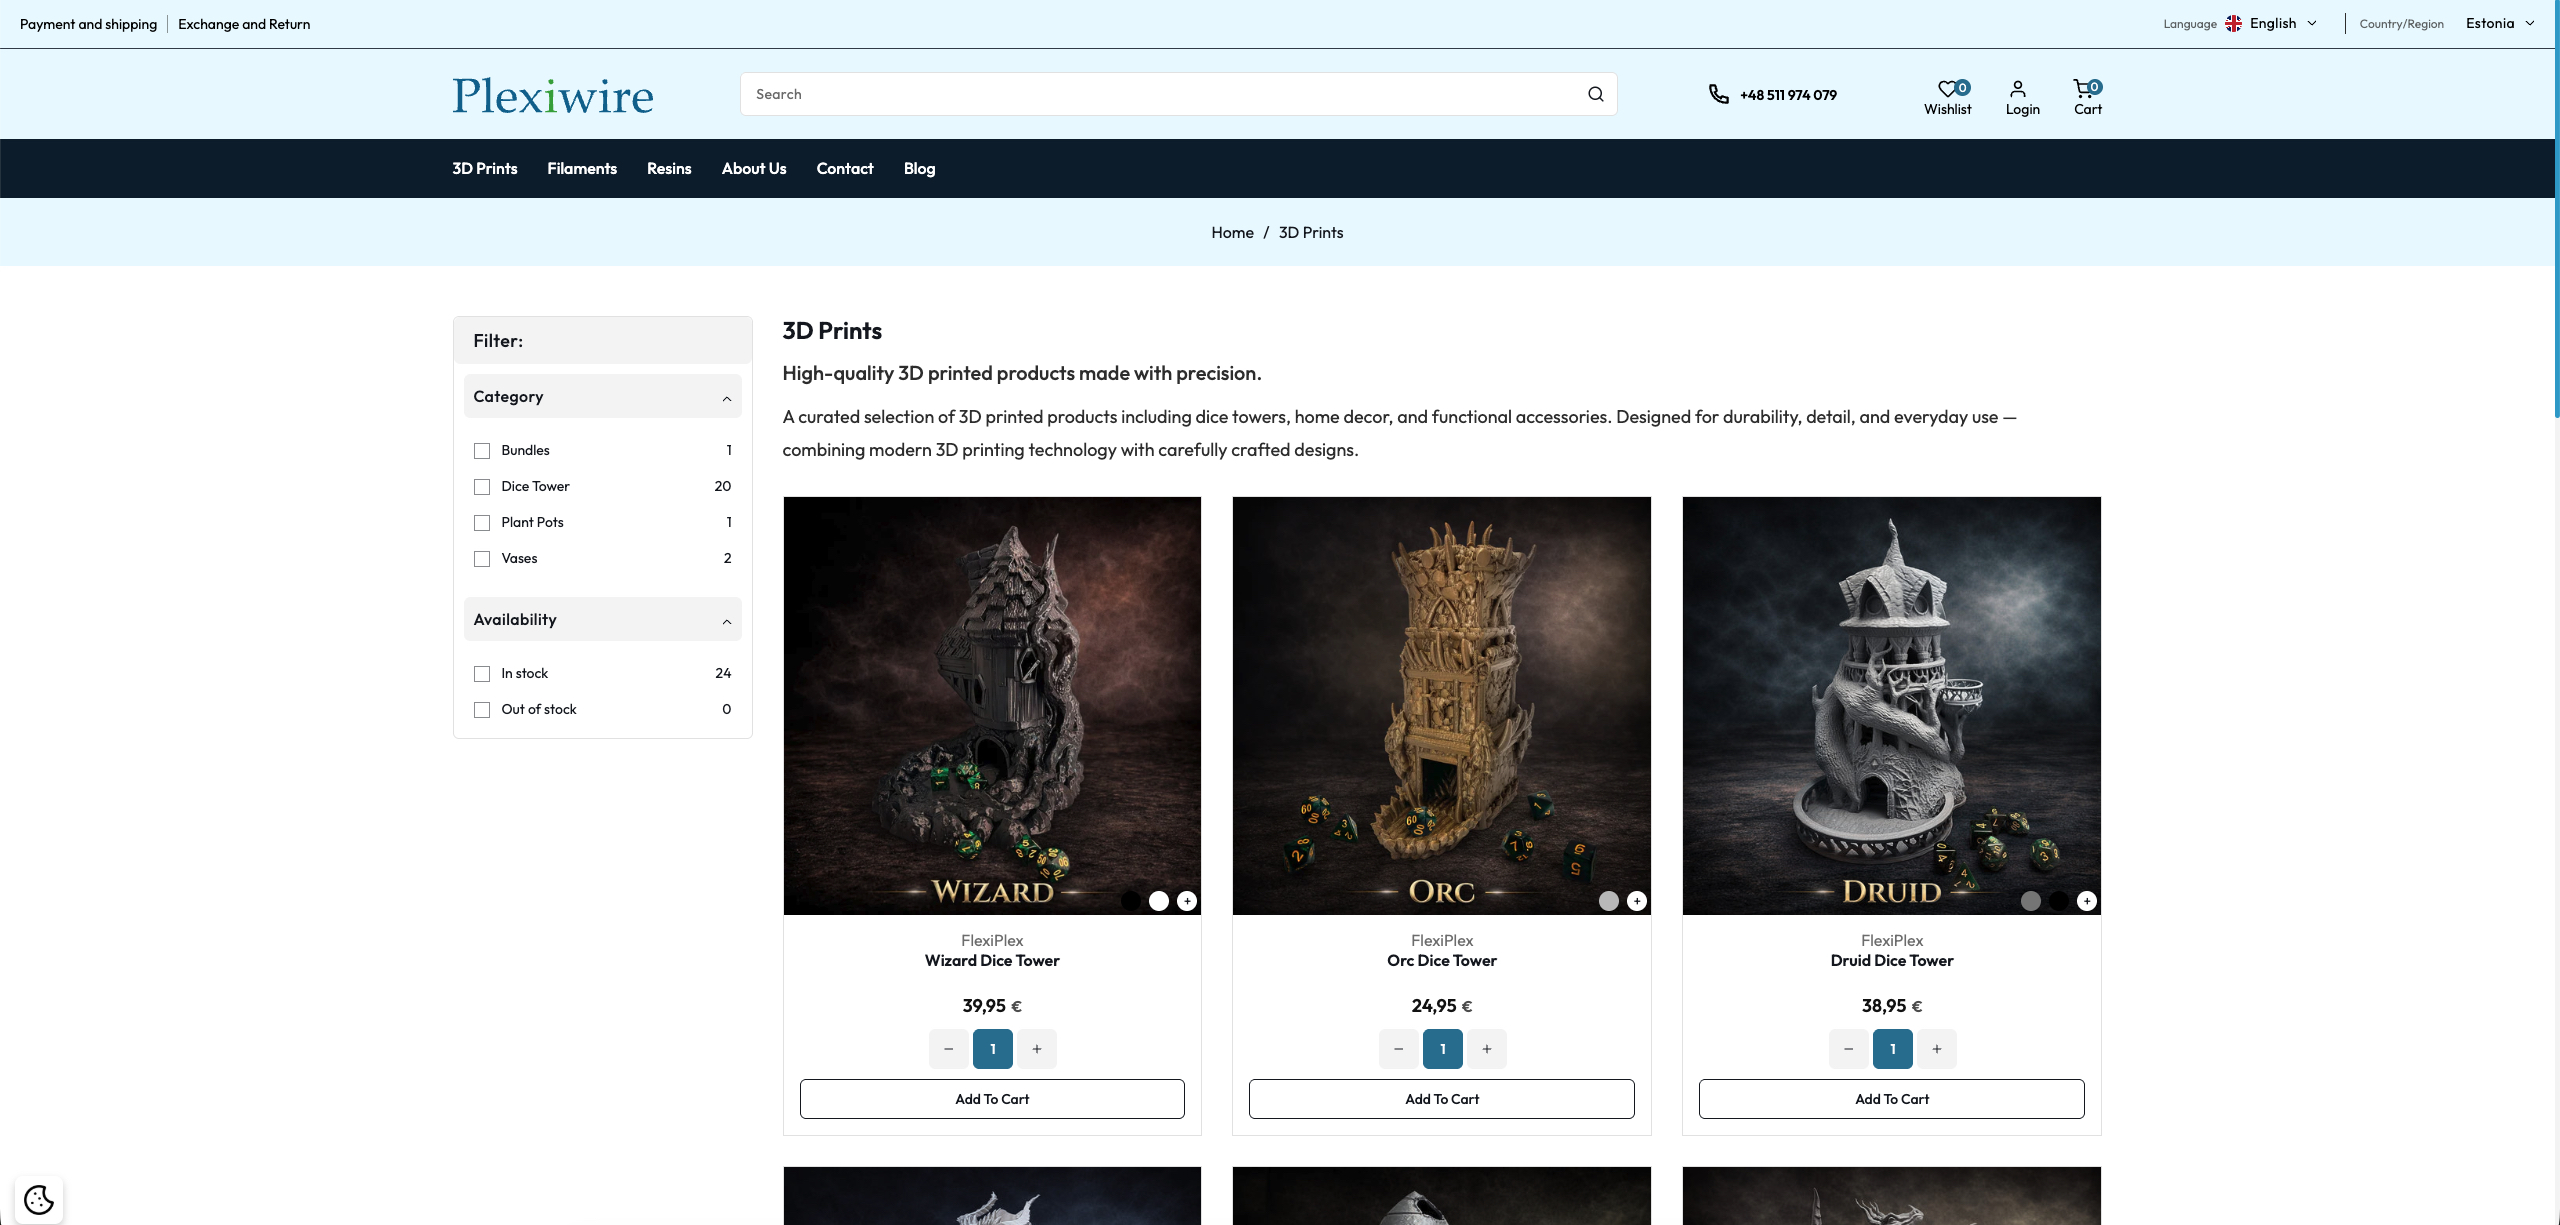Screen dimensions: 2560x1225
Task: Open the Wishlist heart icon
Action: pyautogui.click(x=1947, y=89)
